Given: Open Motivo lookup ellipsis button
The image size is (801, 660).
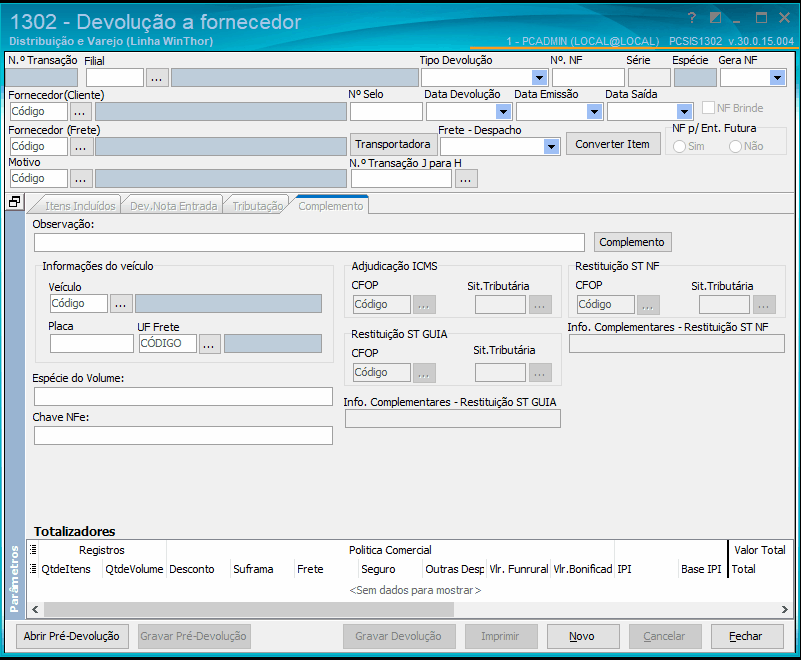Looking at the screenshot, I should click(80, 179).
